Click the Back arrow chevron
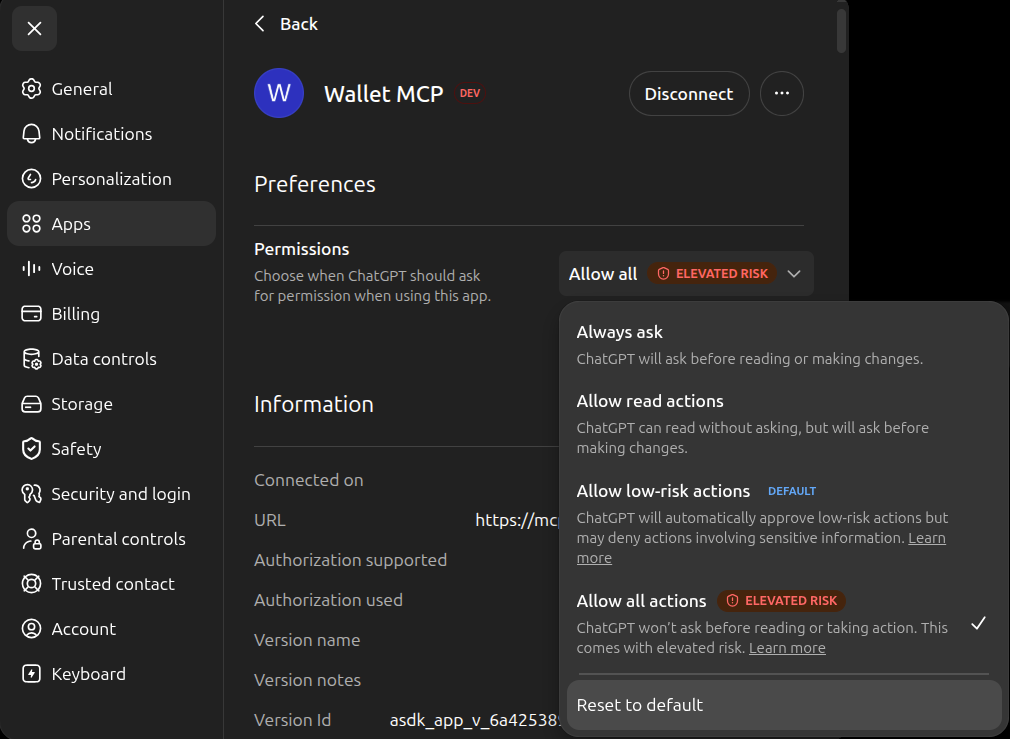 pyautogui.click(x=260, y=24)
